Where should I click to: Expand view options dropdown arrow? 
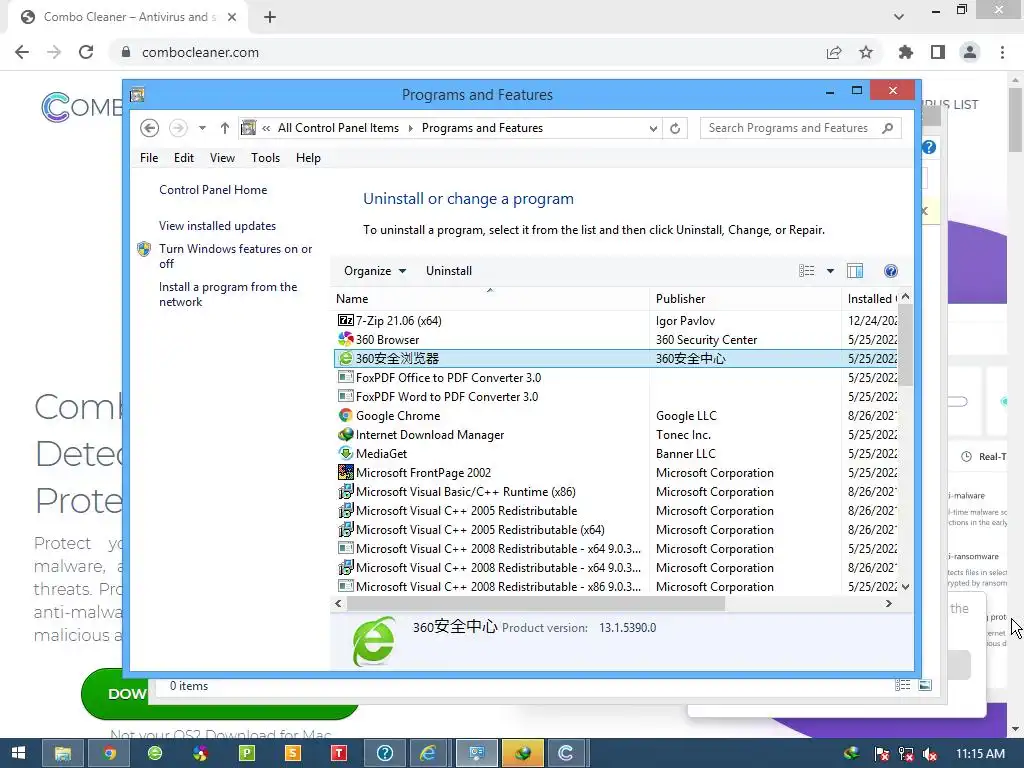pos(830,271)
